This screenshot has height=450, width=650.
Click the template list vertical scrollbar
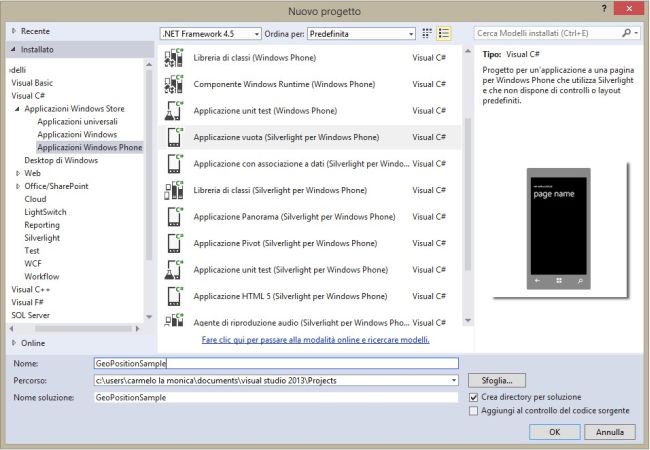(468, 194)
